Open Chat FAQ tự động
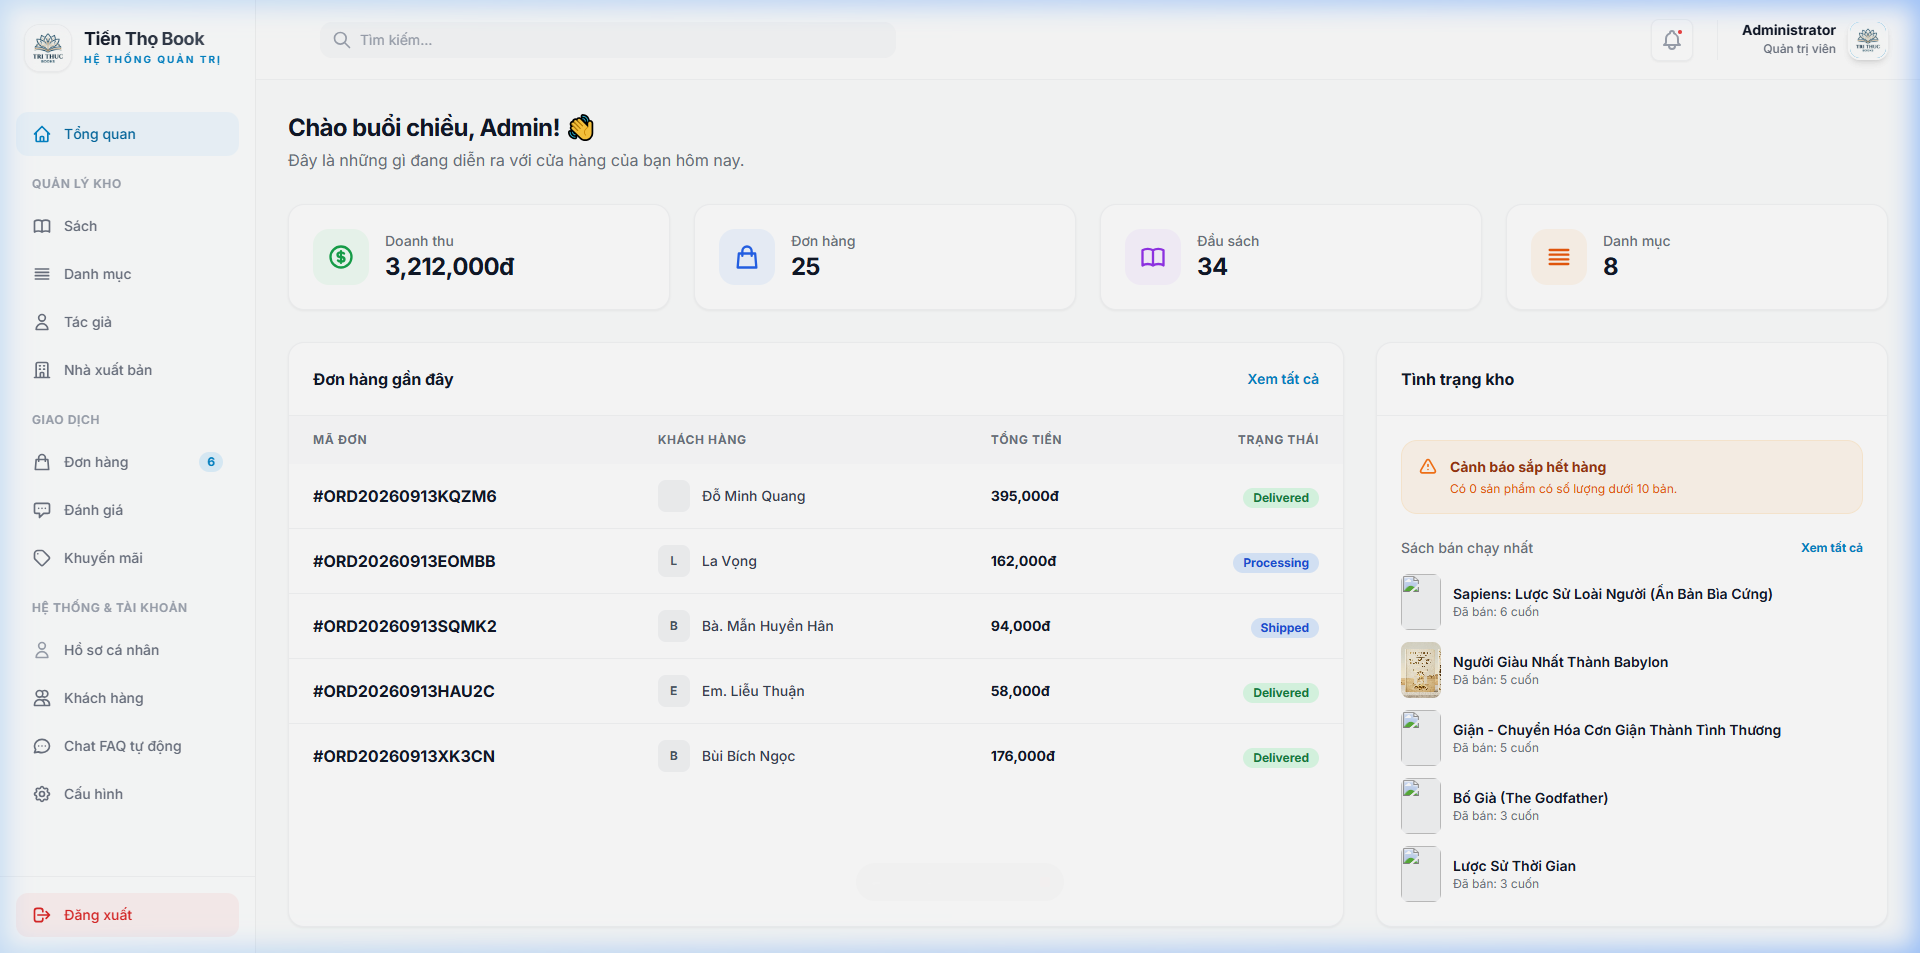This screenshot has width=1920, height=953. click(x=127, y=746)
